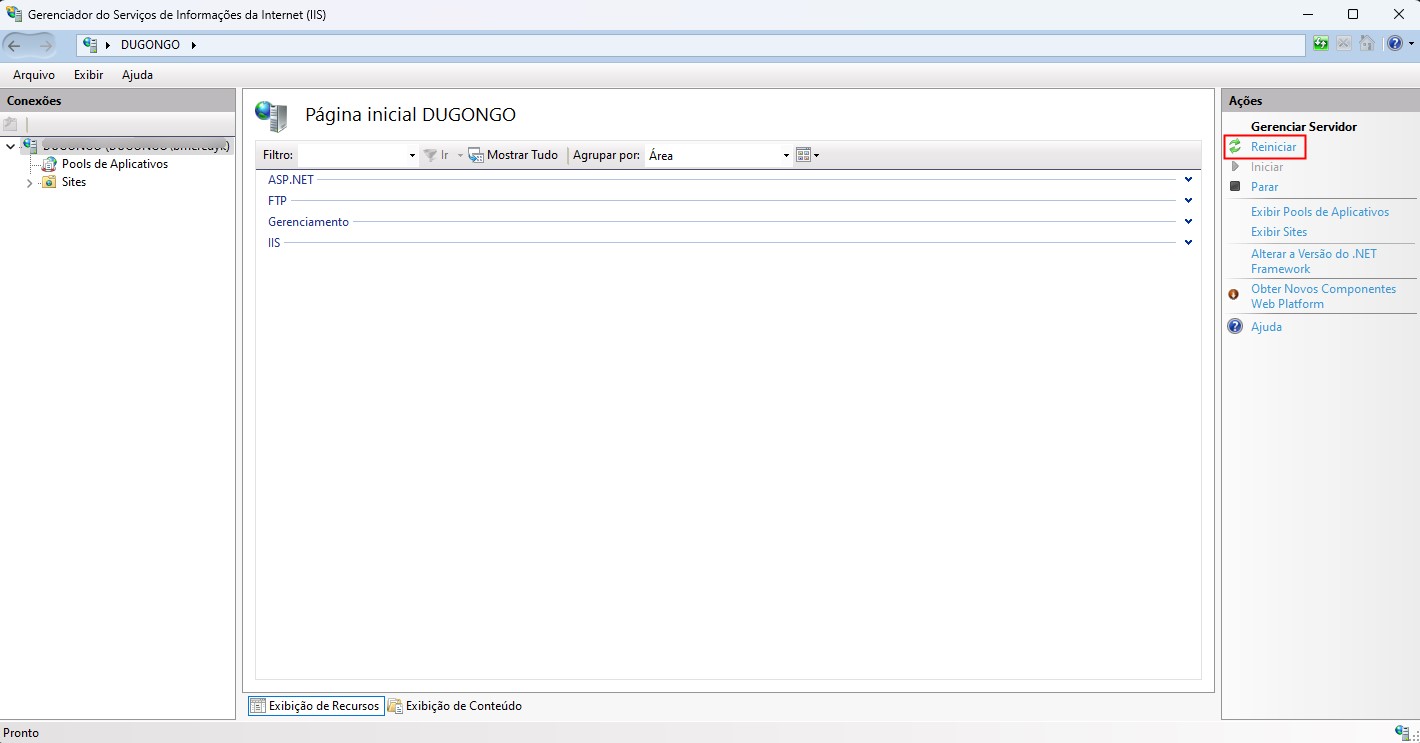Open the Exibir menu
Image resolution: width=1420 pixels, height=743 pixels.
88,75
